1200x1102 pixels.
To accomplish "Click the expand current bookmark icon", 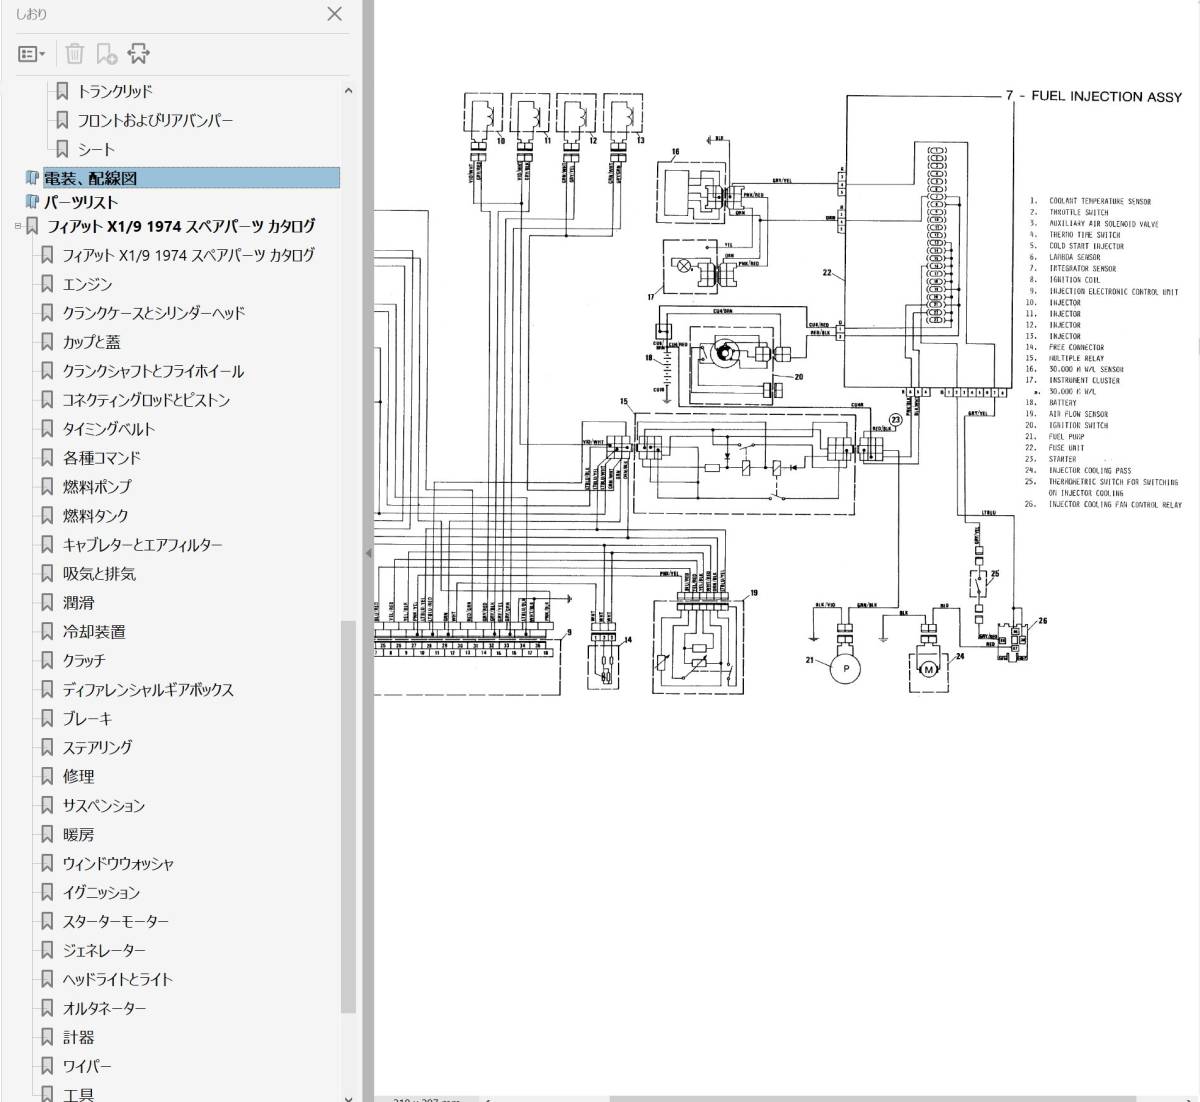I will pos(138,54).
